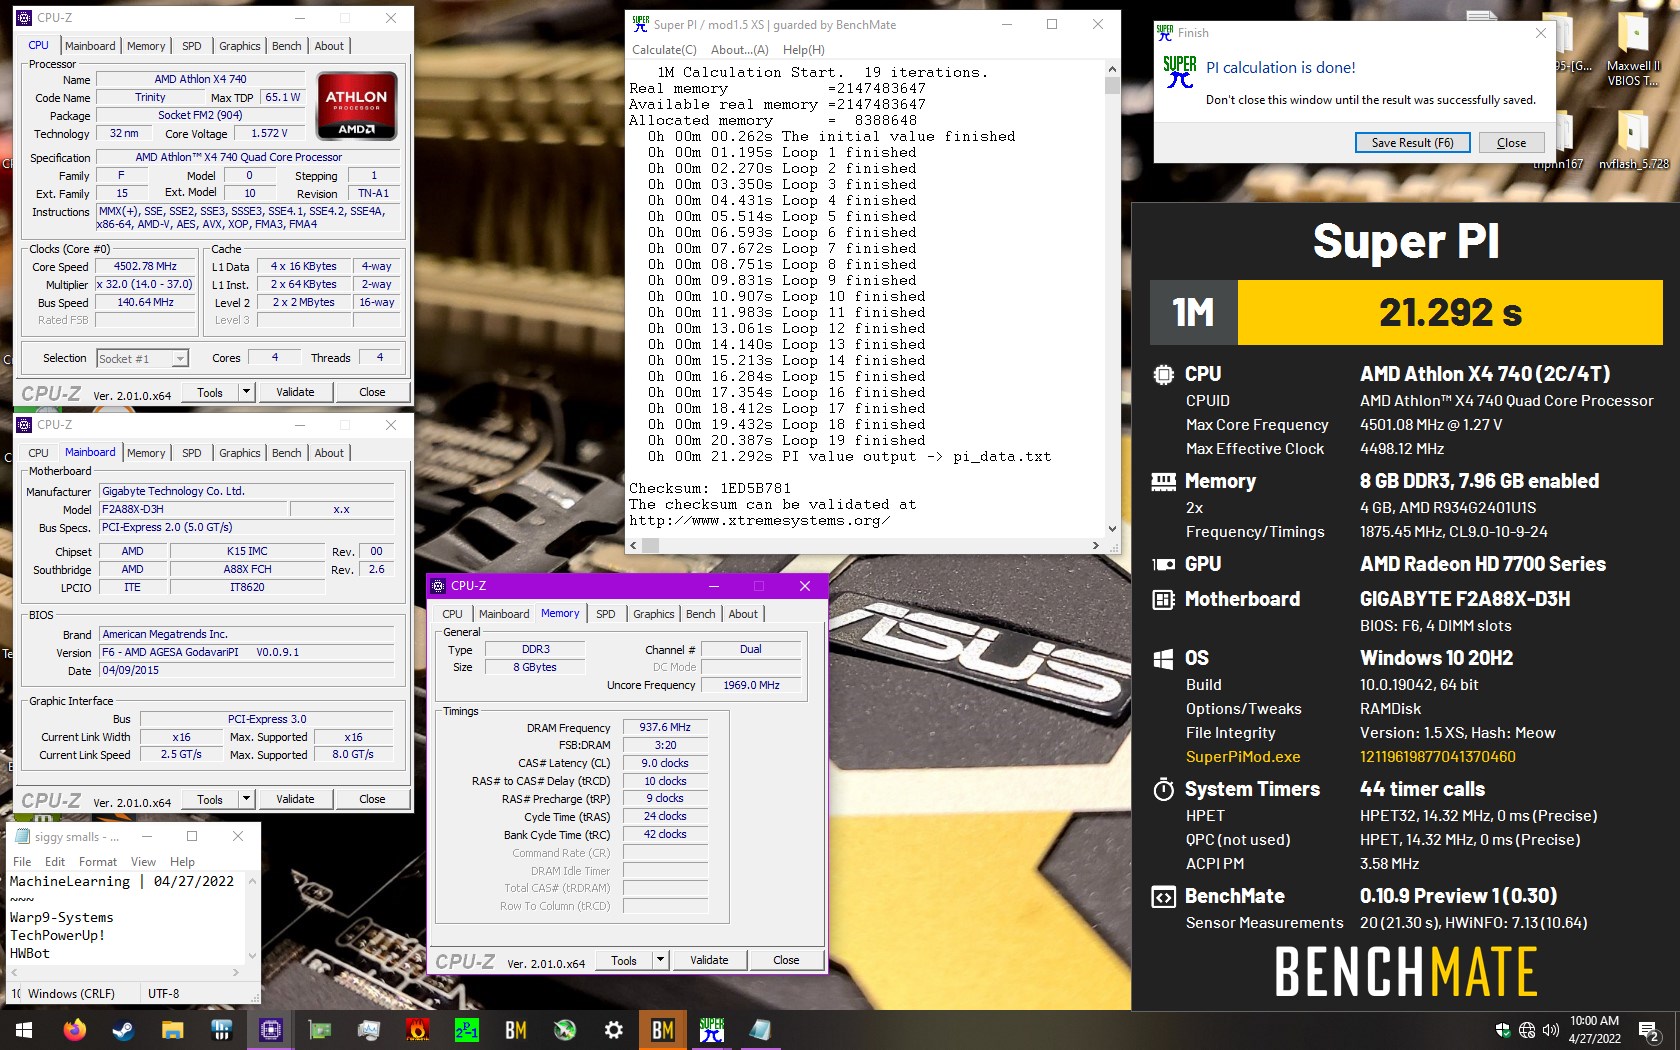Open the notification center icon

click(x=1649, y=1030)
